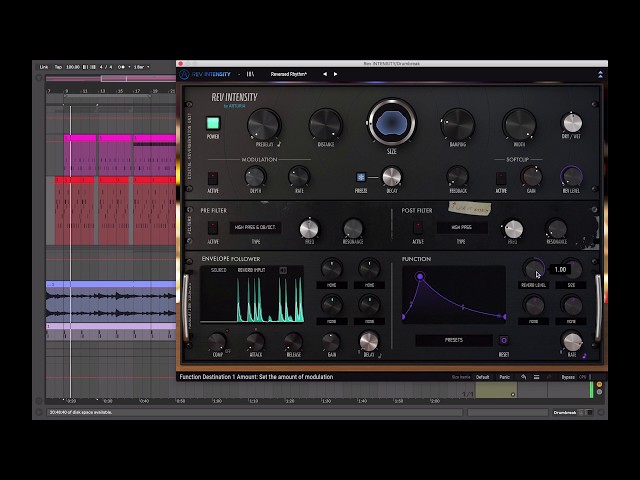Viewport: 640px width, 480px height.
Task: Click the Width knob
Action: (519, 124)
